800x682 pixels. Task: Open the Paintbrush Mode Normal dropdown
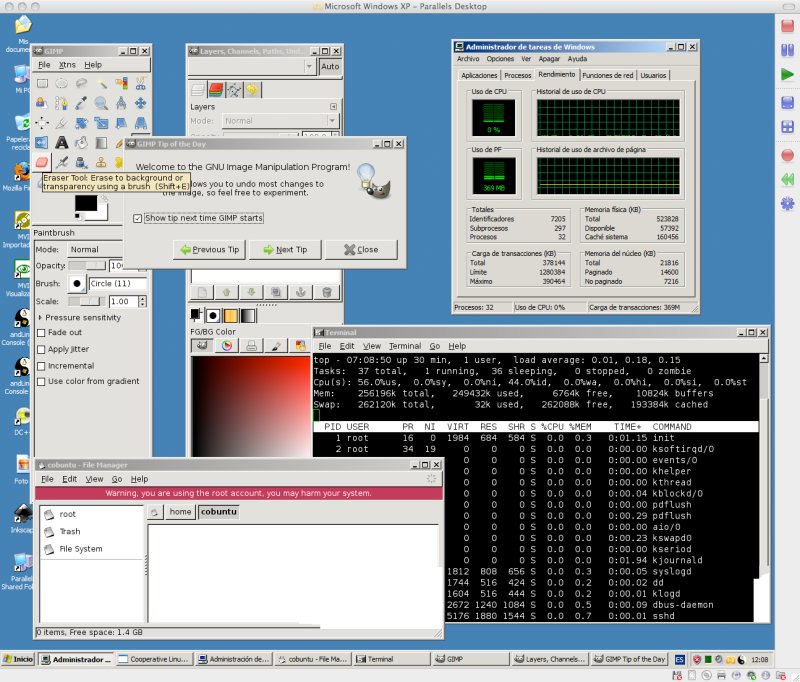(96, 249)
